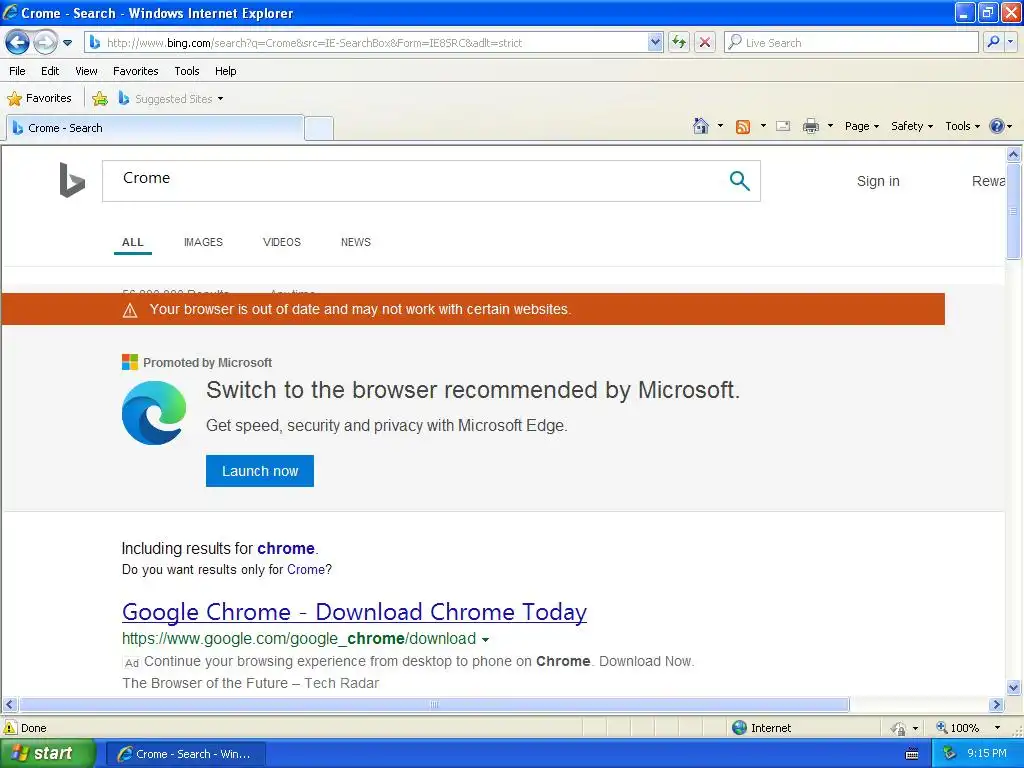1024x768 pixels.
Task: Click the Bing logo
Action: [72, 180]
